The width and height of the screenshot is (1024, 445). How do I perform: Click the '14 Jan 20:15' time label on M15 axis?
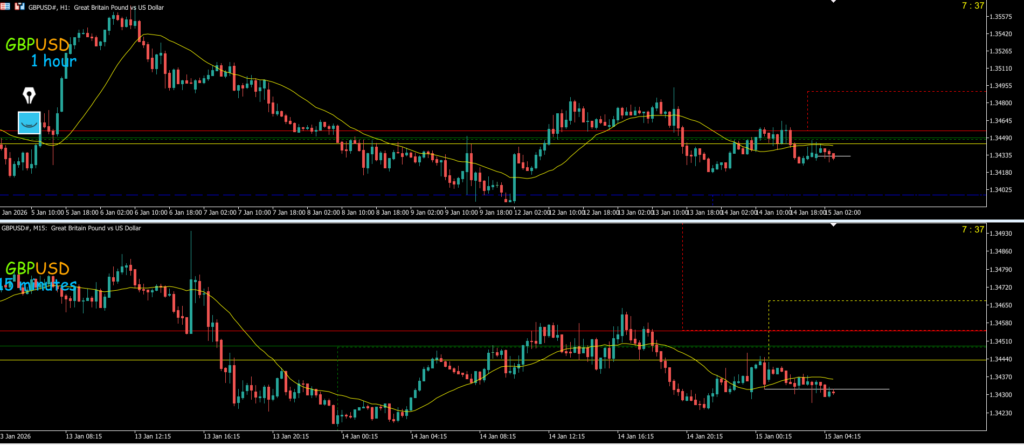pos(704,435)
